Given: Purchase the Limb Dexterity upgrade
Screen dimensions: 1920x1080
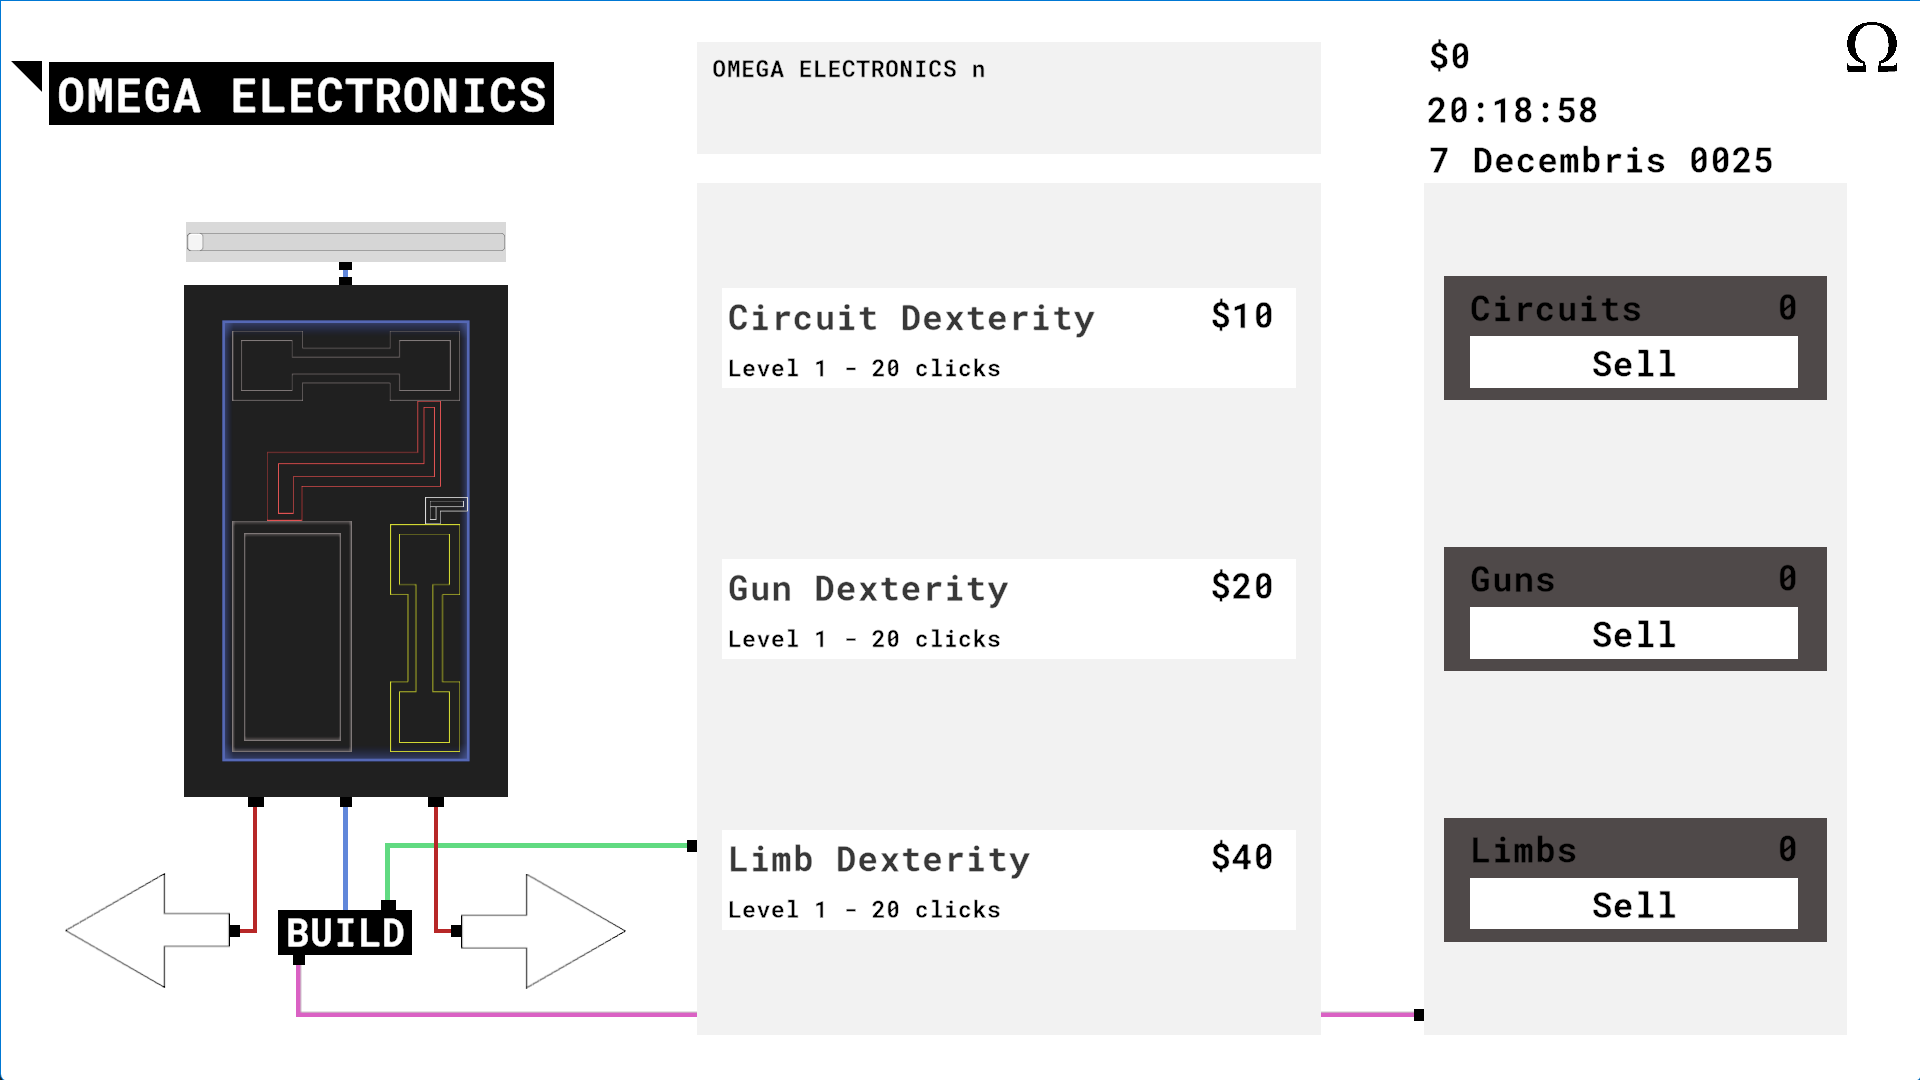Looking at the screenshot, I should [x=1008, y=881].
